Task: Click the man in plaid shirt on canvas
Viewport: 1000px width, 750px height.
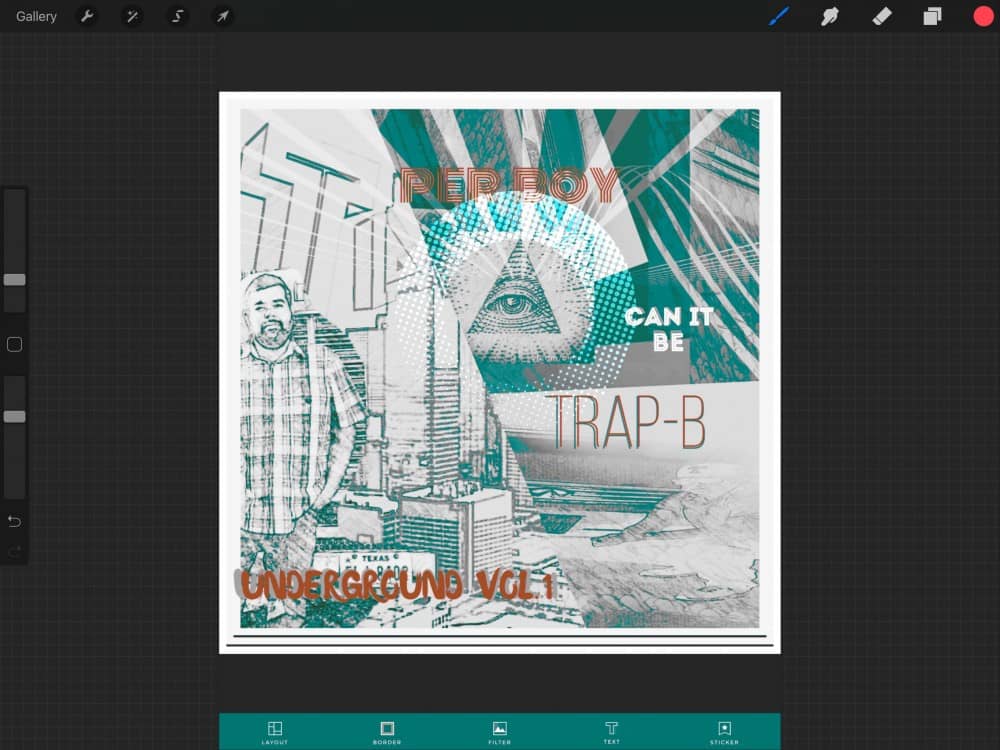Action: click(x=297, y=408)
